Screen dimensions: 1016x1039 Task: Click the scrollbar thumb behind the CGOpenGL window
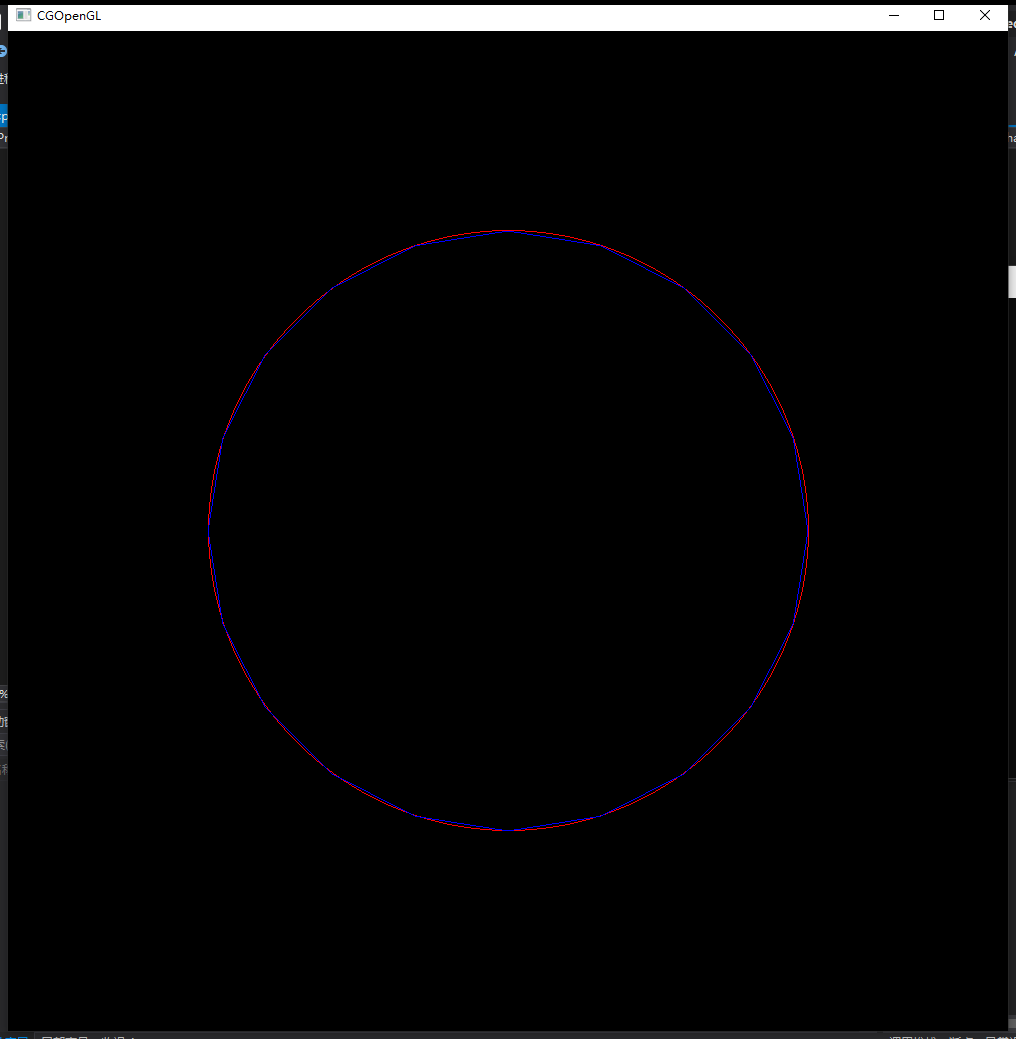click(x=1012, y=282)
